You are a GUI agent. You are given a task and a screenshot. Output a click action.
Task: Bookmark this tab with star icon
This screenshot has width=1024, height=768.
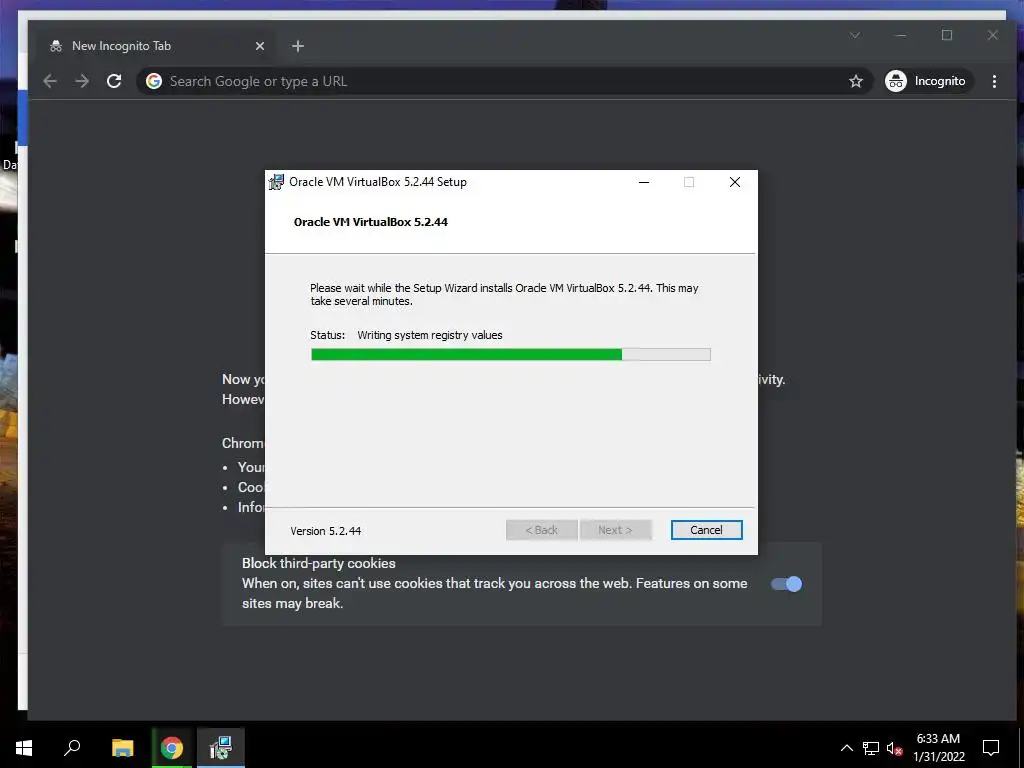click(856, 81)
